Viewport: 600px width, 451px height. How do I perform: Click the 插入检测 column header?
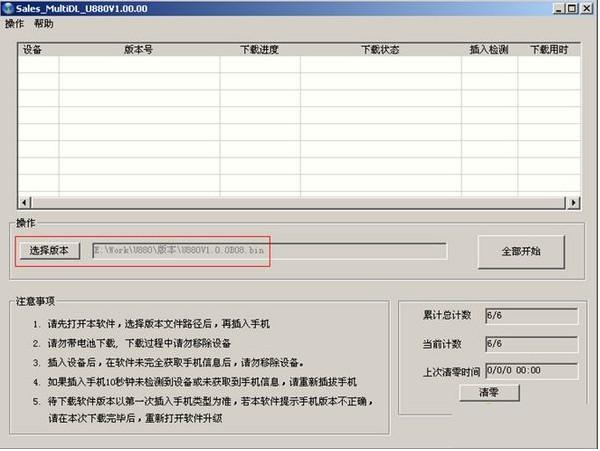pos(489,50)
